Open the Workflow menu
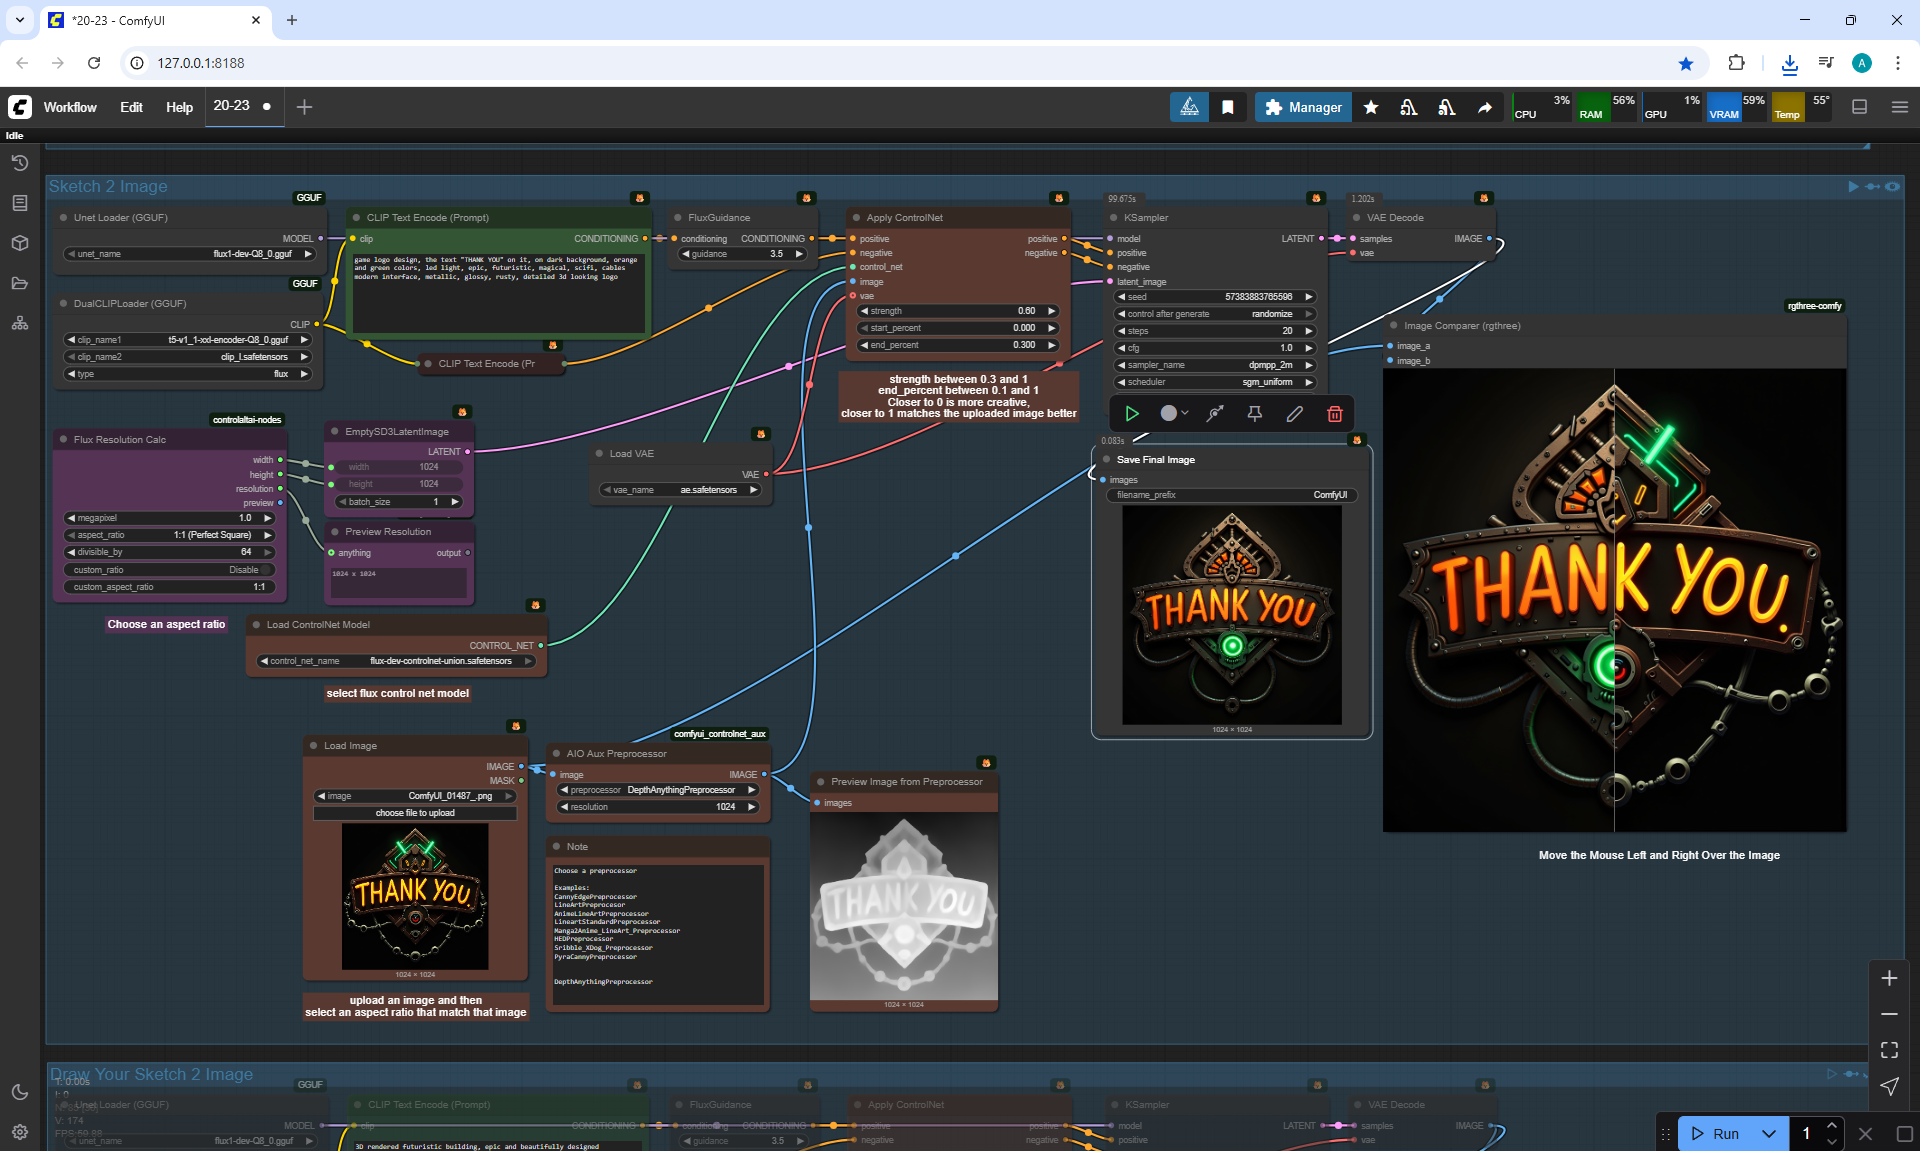The width and height of the screenshot is (1920, 1151). 70,107
